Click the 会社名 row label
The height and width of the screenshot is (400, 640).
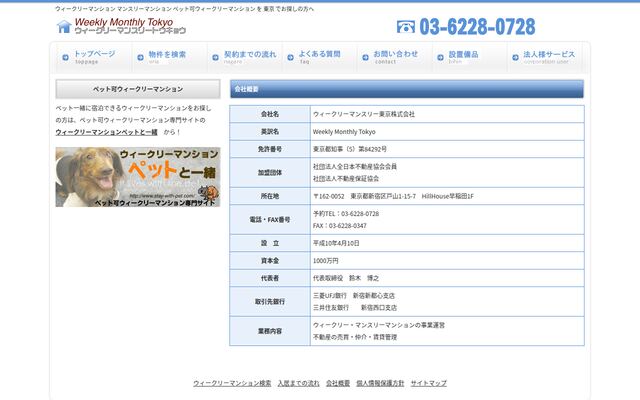pos(270,114)
